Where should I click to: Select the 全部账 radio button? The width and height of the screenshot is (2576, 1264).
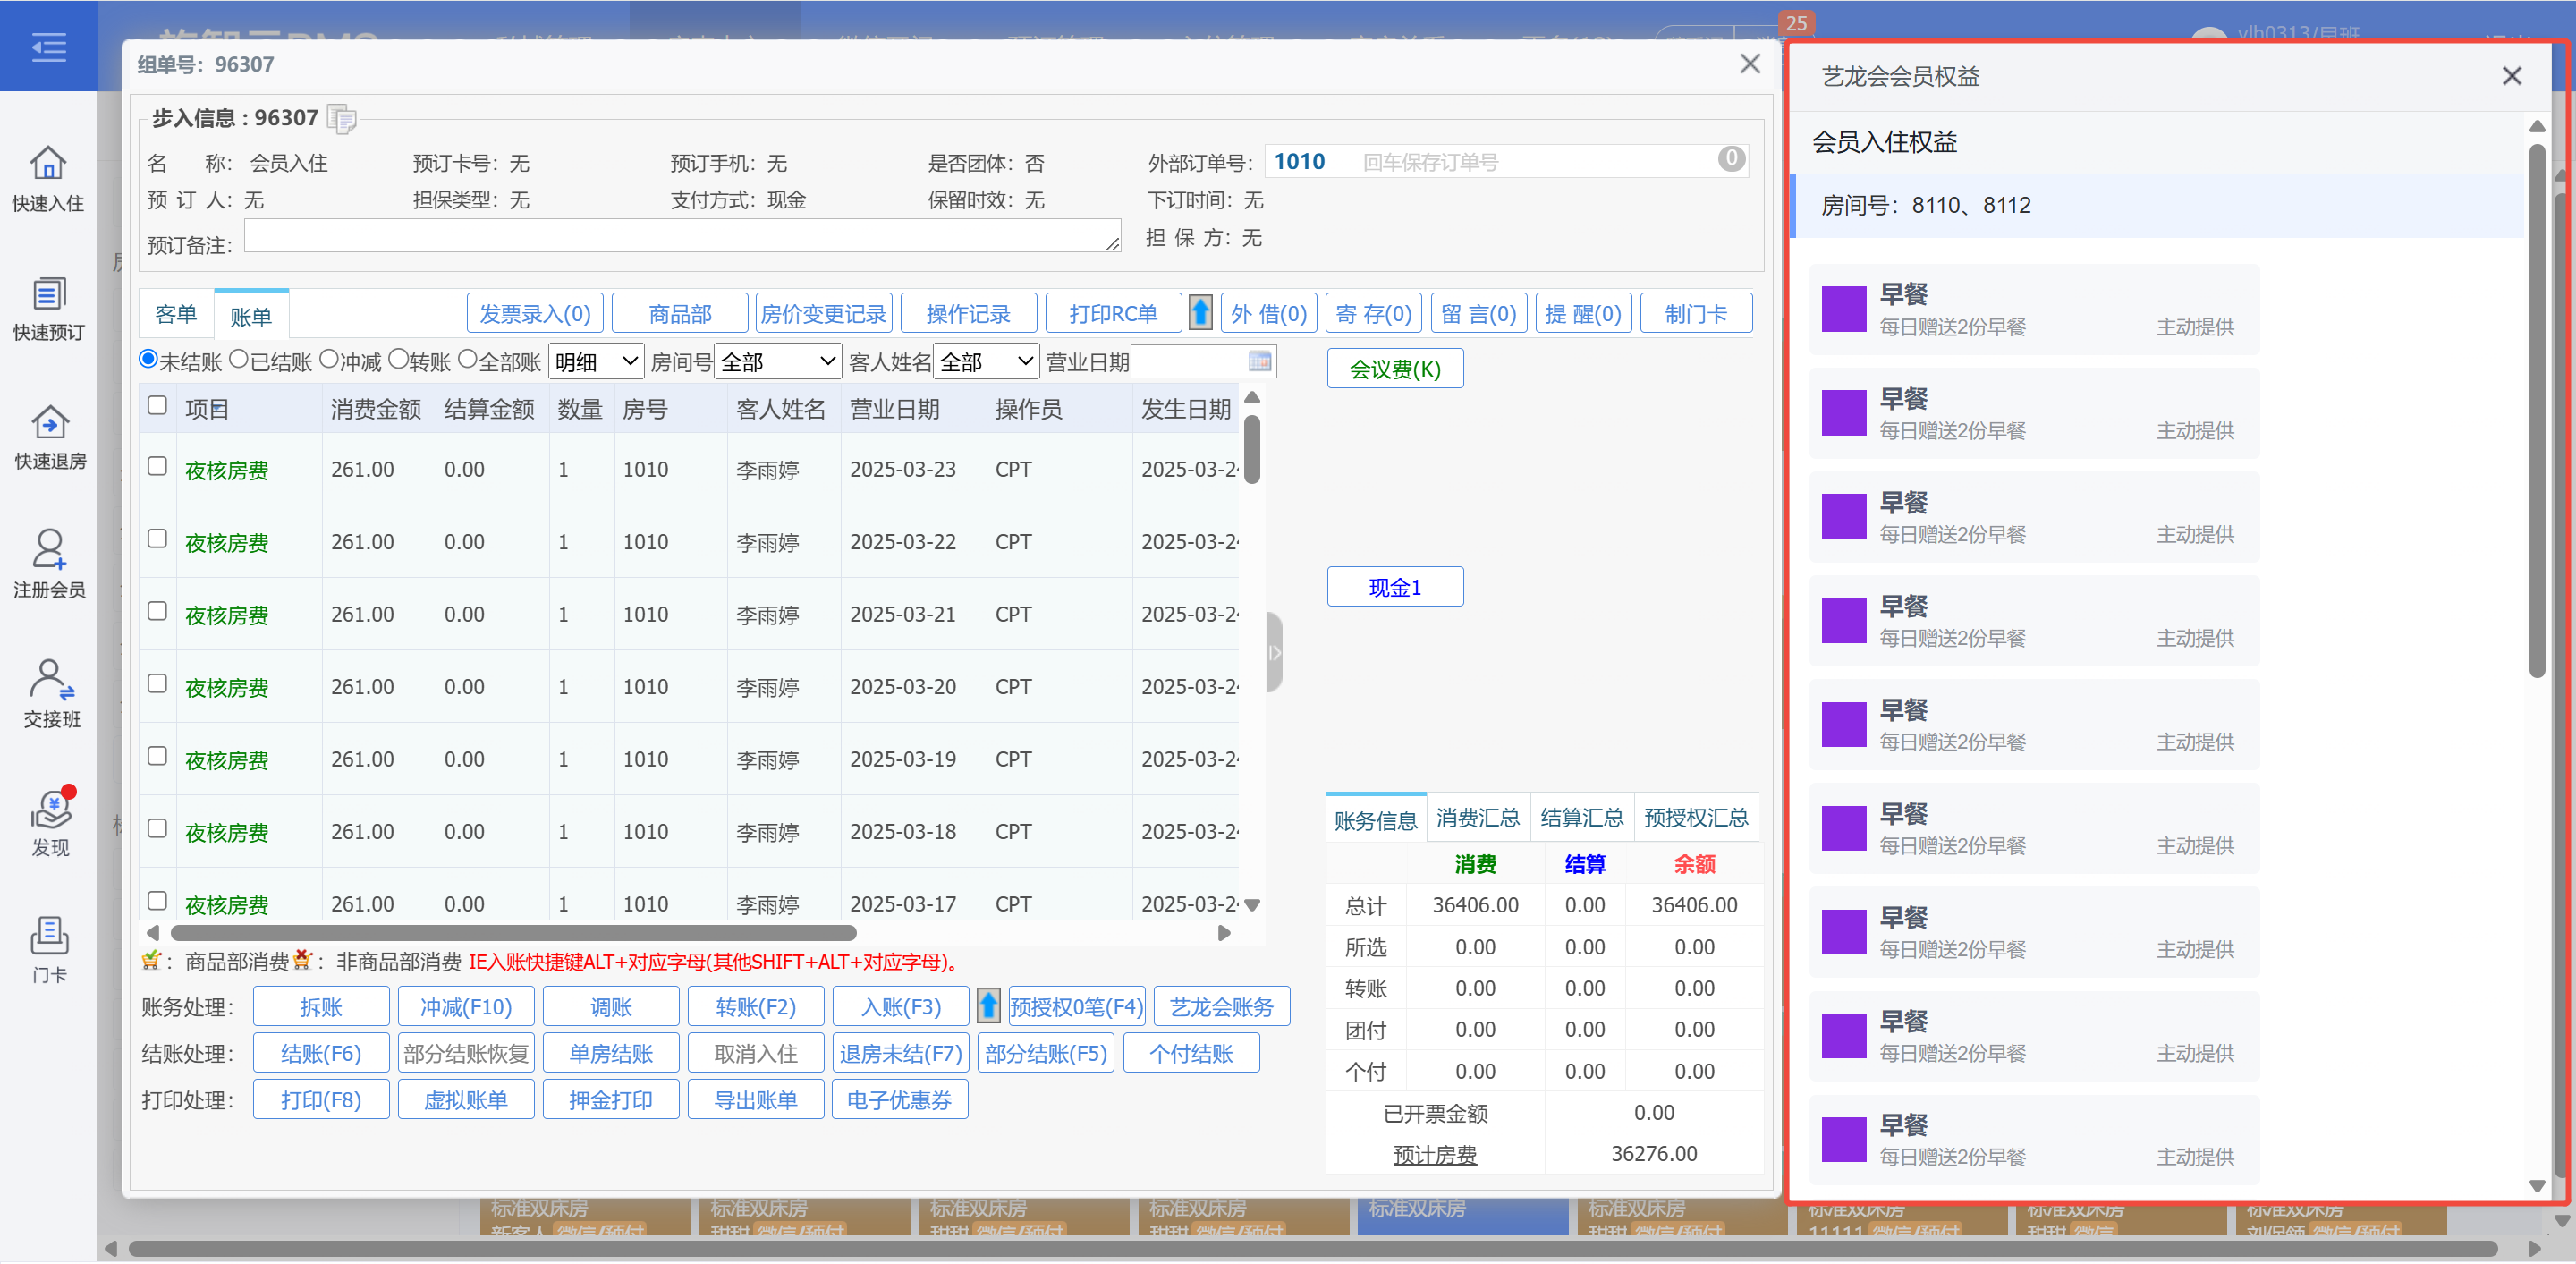point(467,359)
